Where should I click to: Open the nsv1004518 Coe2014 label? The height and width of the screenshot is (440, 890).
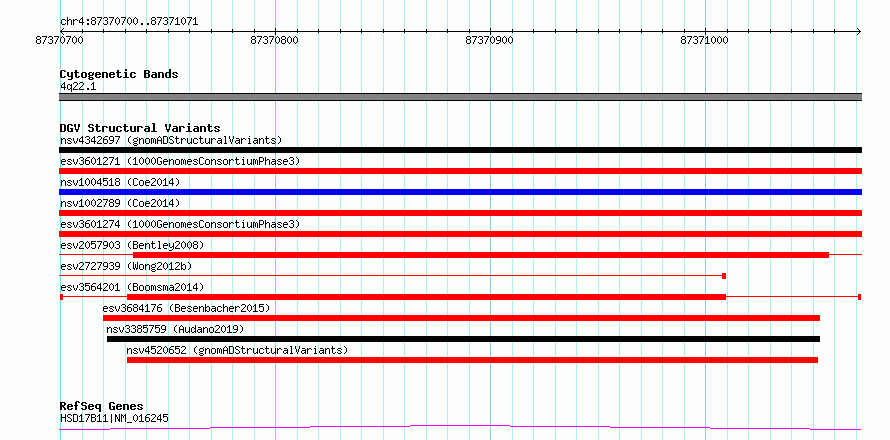point(120,182)
